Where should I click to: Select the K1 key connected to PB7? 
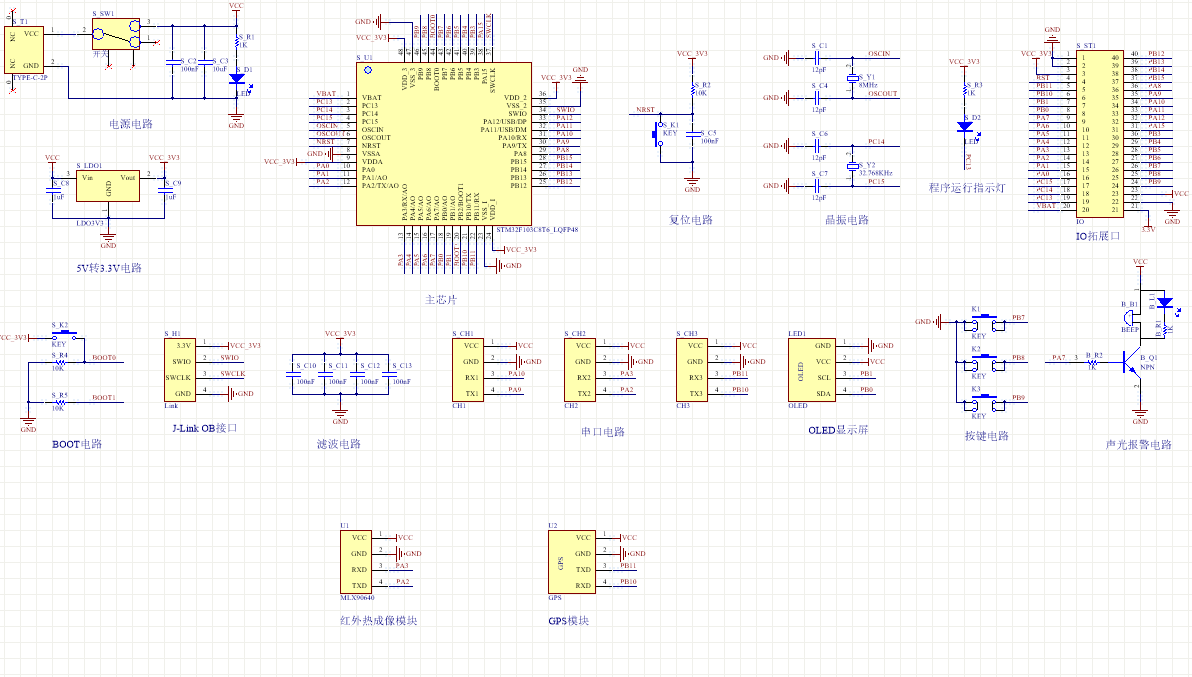pos(984,322)
